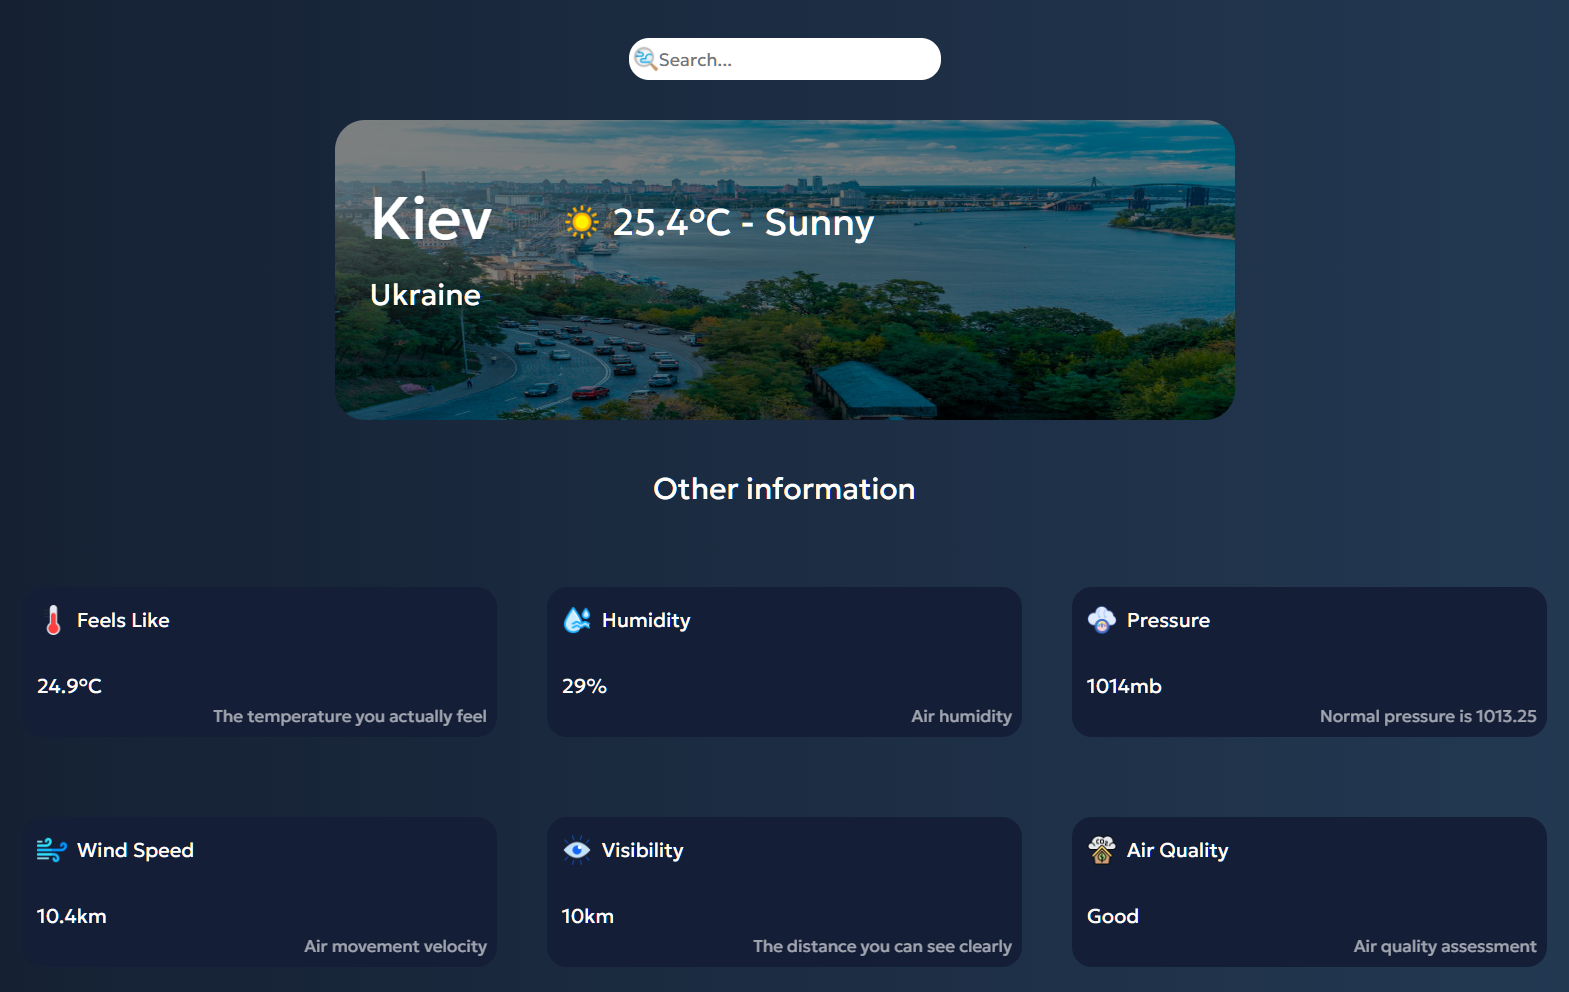Image resolution: width=1569 pixels, height=992 pixels.
Task: Click the Wind Speed icon
Action: pyautogui.click(x=52, y=850)
